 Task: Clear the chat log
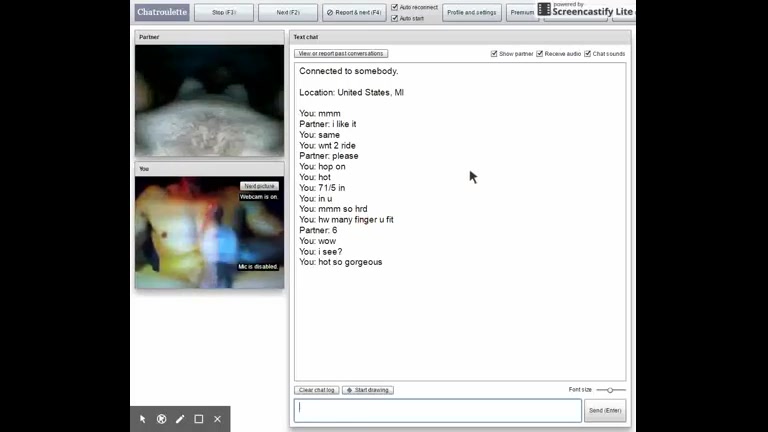[316, 390]
